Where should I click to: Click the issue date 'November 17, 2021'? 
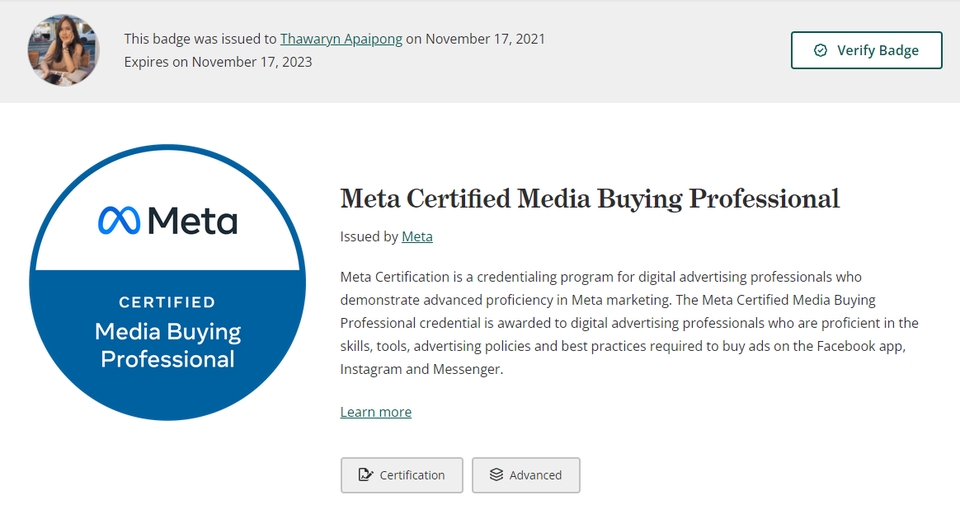coord(485,39)
